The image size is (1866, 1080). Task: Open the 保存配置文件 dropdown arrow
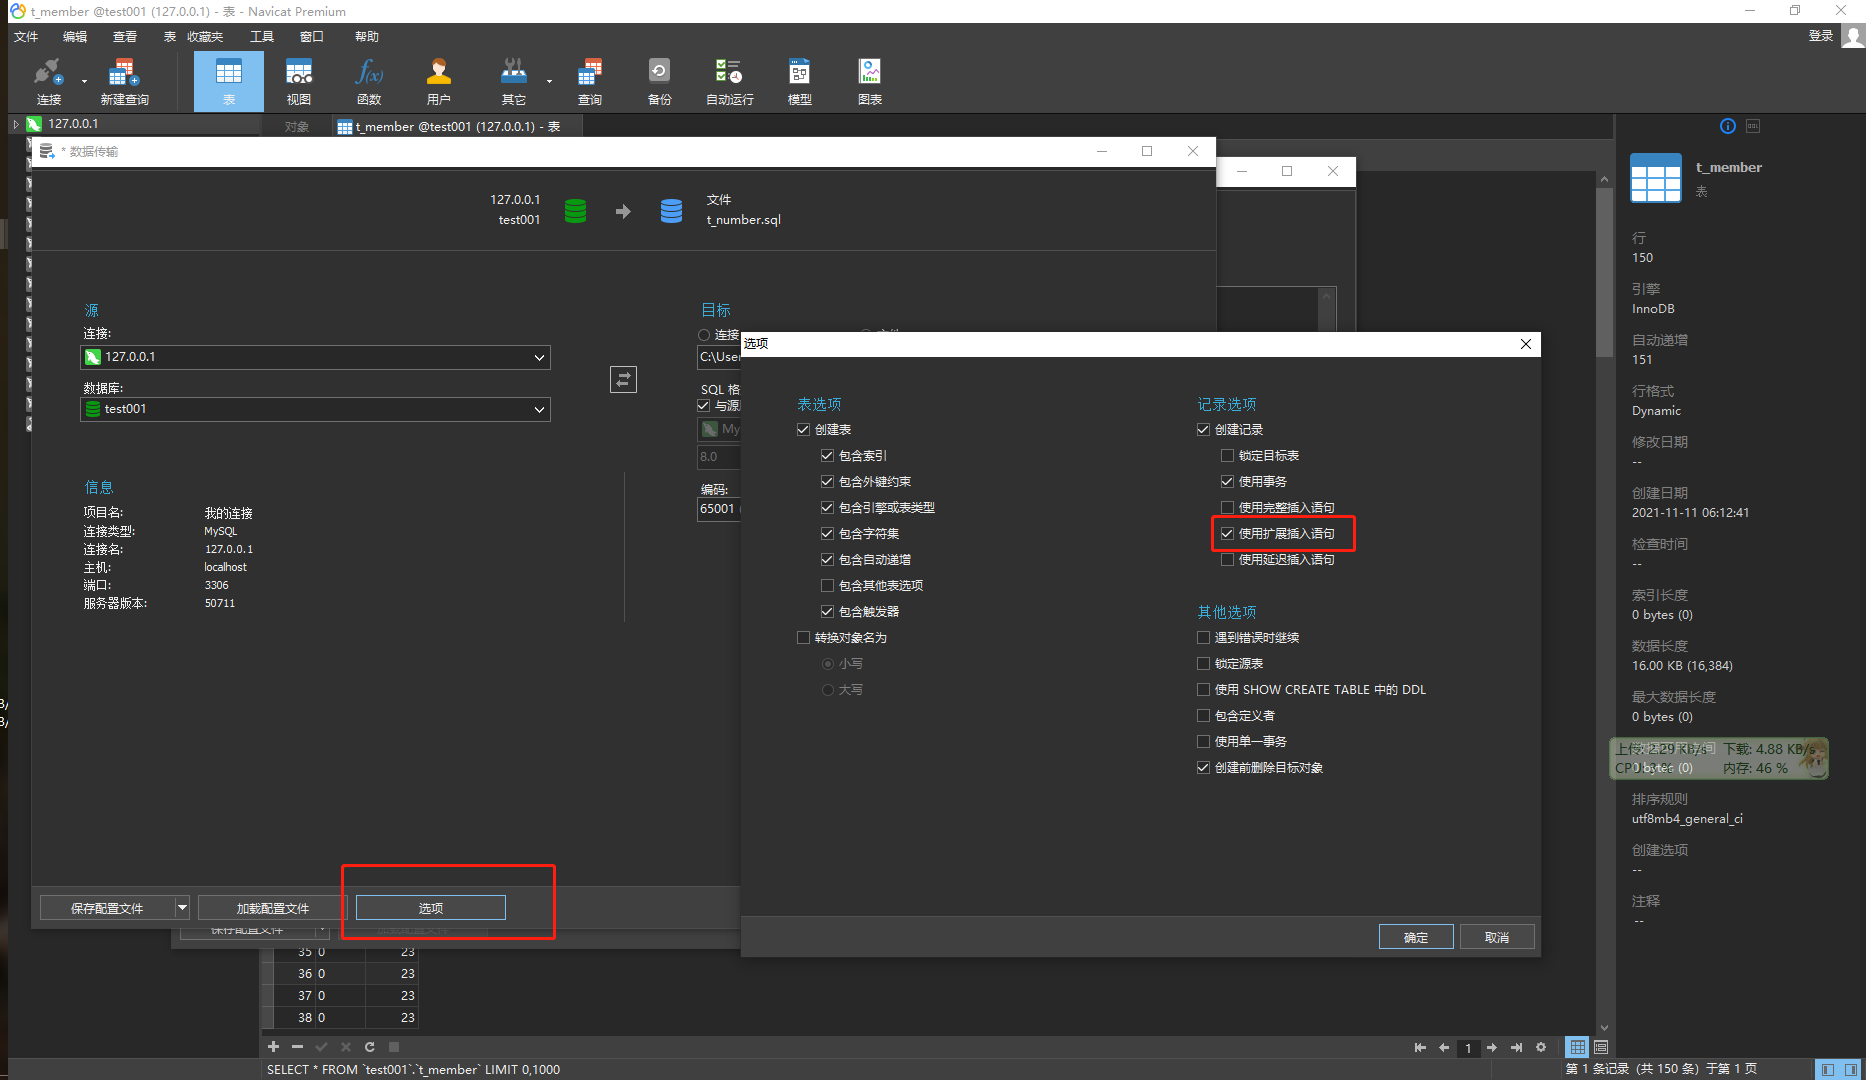tap(182, 908)
